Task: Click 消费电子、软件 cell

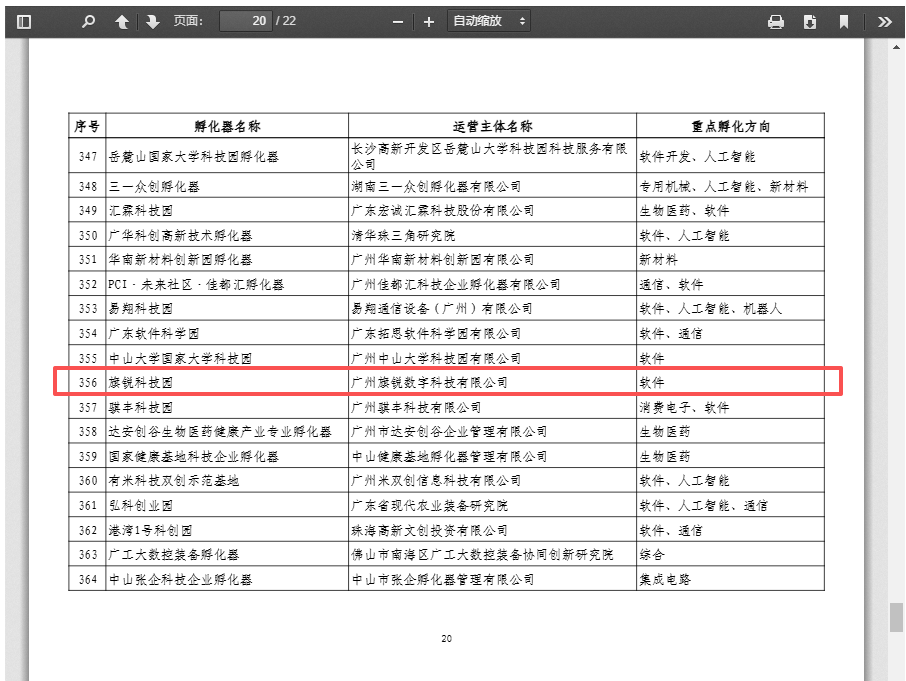Action: (x=730, y=407)
